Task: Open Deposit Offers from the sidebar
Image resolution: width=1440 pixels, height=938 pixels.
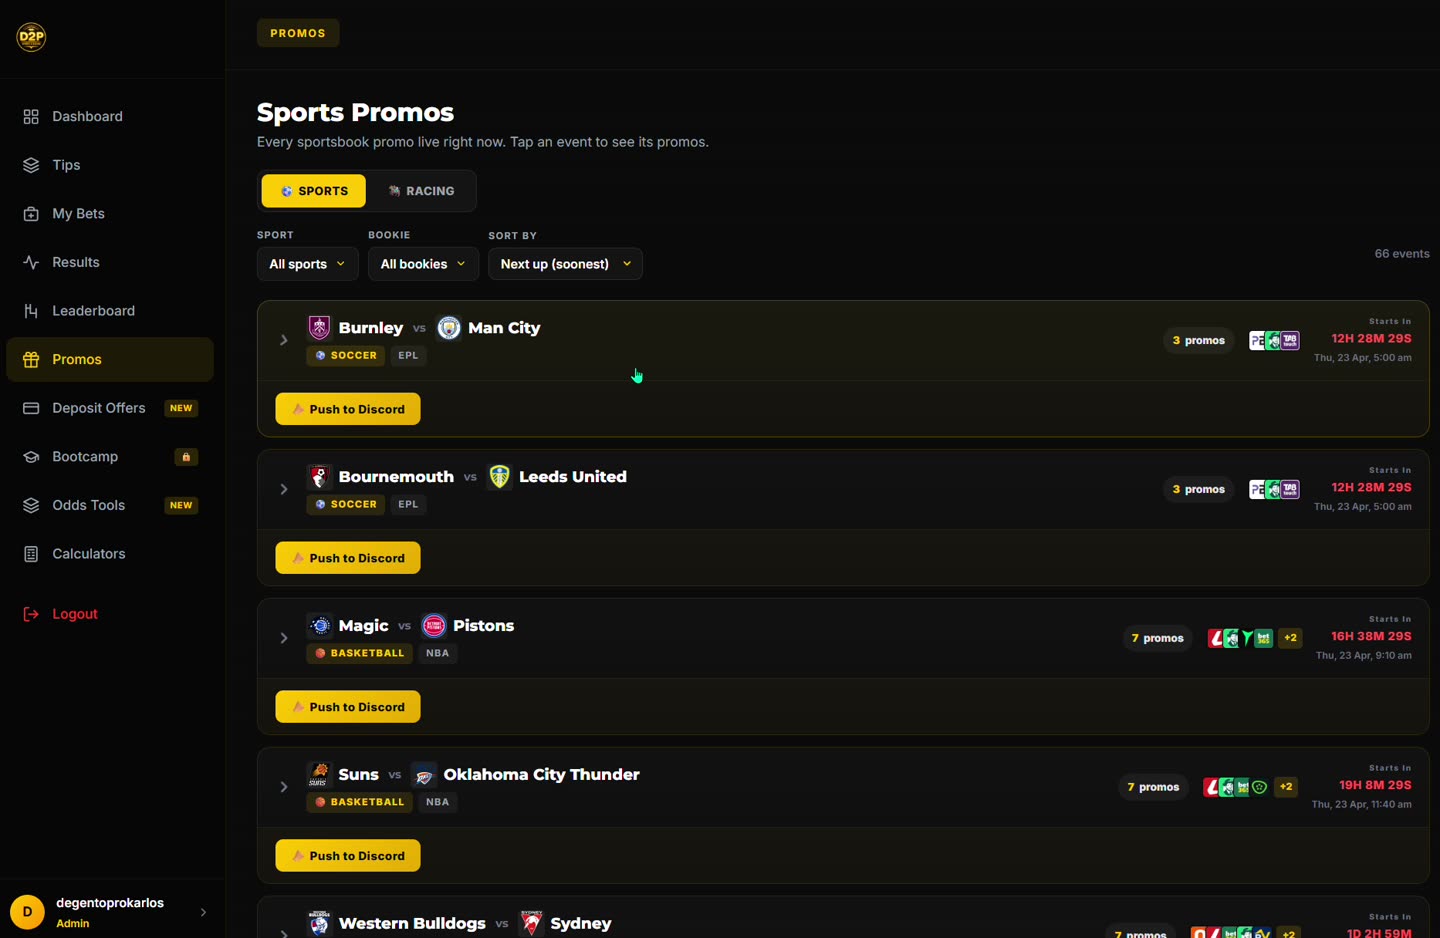Action: point(98,408)
